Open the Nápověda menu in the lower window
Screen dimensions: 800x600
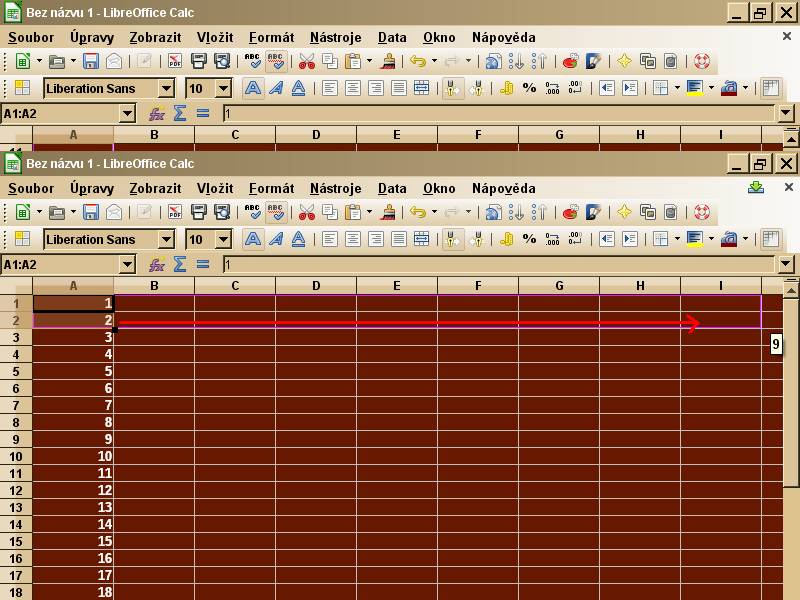[504, 188]
